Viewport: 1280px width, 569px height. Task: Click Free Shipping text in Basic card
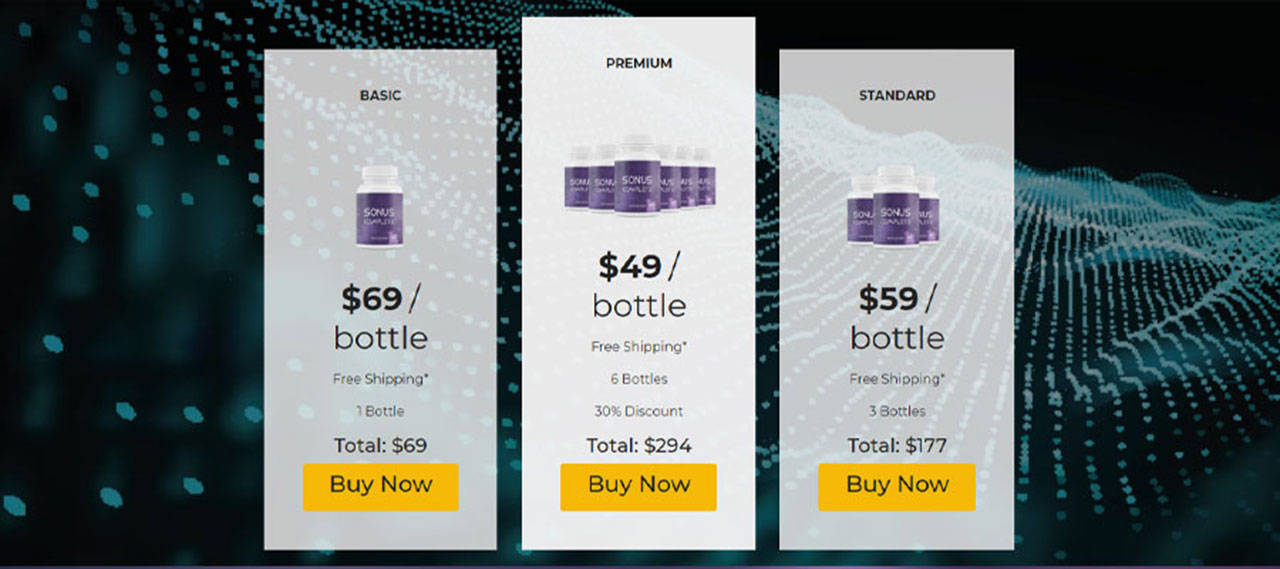(x=381, y=379)
